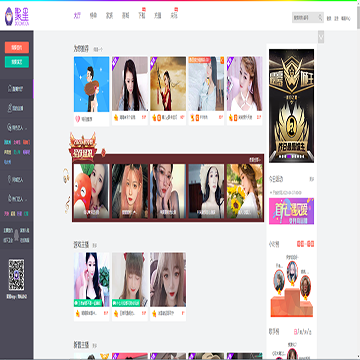Click the black and gold crown banner

tap(291, 106)
